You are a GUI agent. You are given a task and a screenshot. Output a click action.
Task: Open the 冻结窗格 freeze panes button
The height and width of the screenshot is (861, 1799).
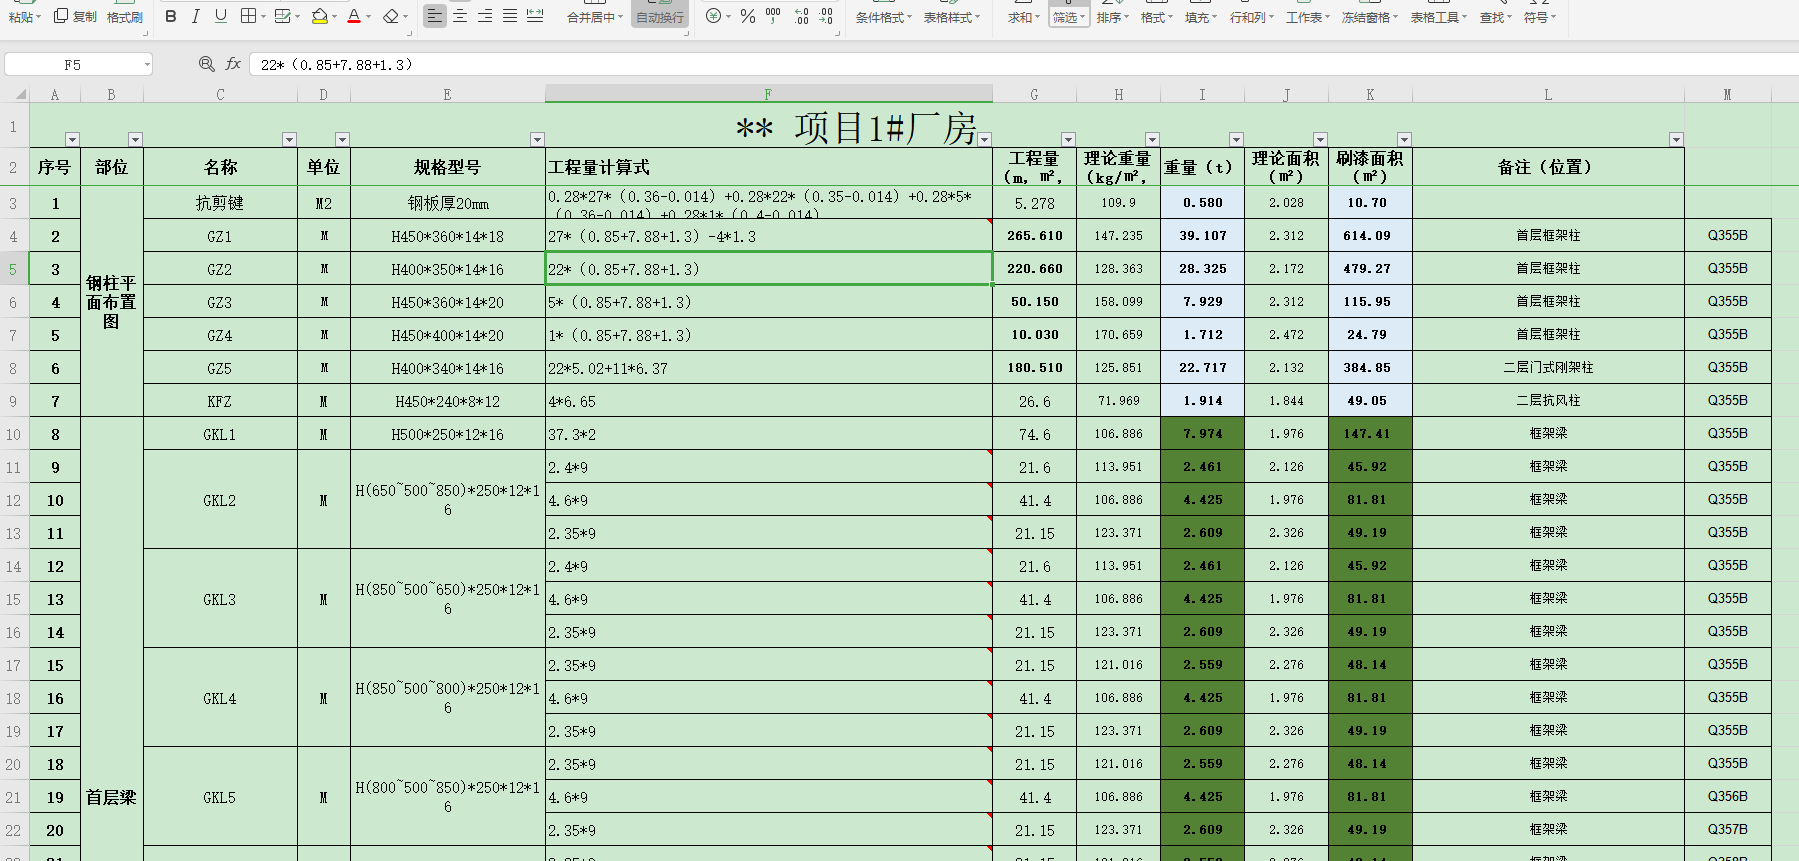point(1370,18)
